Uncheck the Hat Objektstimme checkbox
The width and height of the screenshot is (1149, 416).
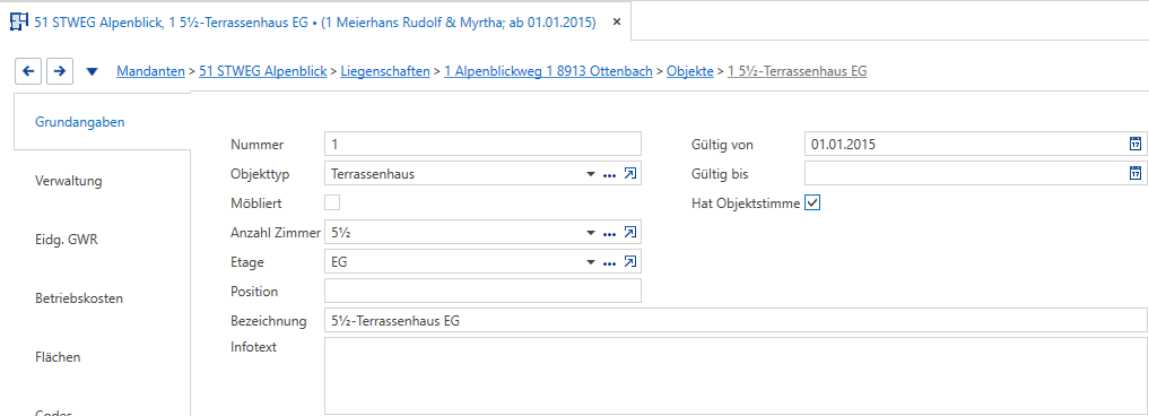(x=812, y=203)
